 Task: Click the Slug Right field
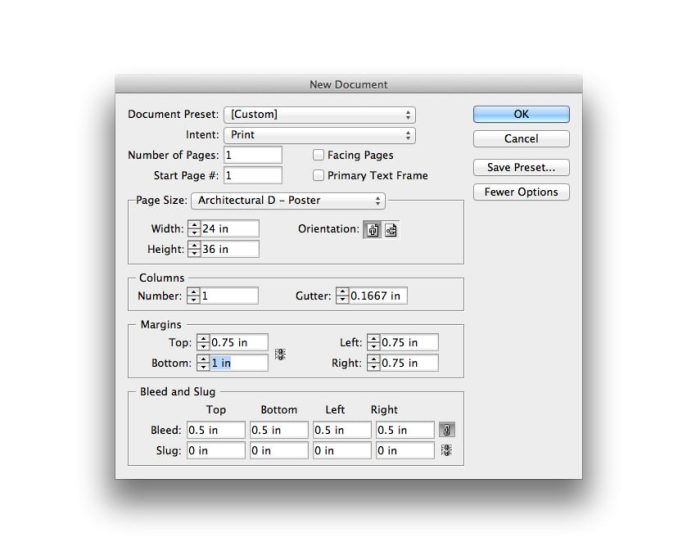click(x=405, y=450)
